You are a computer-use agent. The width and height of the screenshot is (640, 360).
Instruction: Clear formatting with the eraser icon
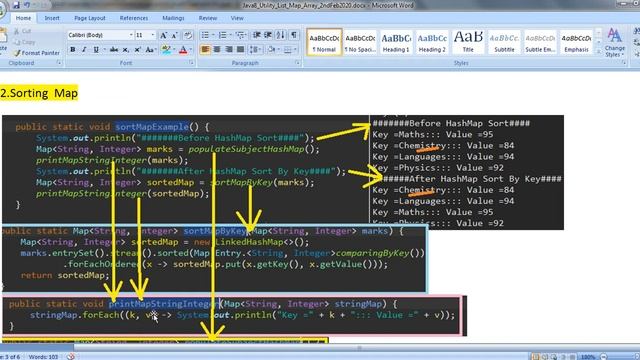[x=188, y=35]
